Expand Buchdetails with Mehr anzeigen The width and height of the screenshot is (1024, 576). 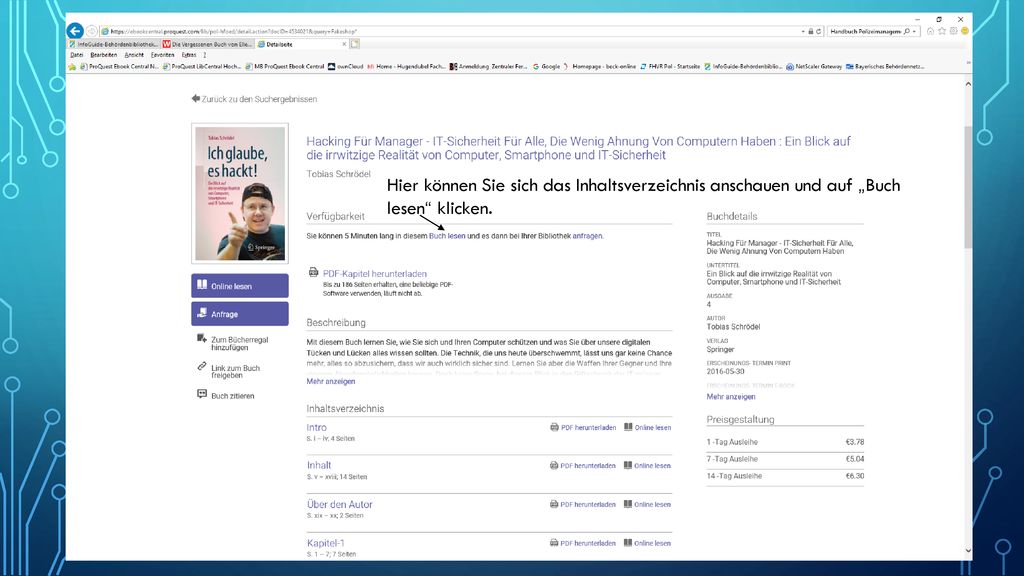click(x=731, y=397)
